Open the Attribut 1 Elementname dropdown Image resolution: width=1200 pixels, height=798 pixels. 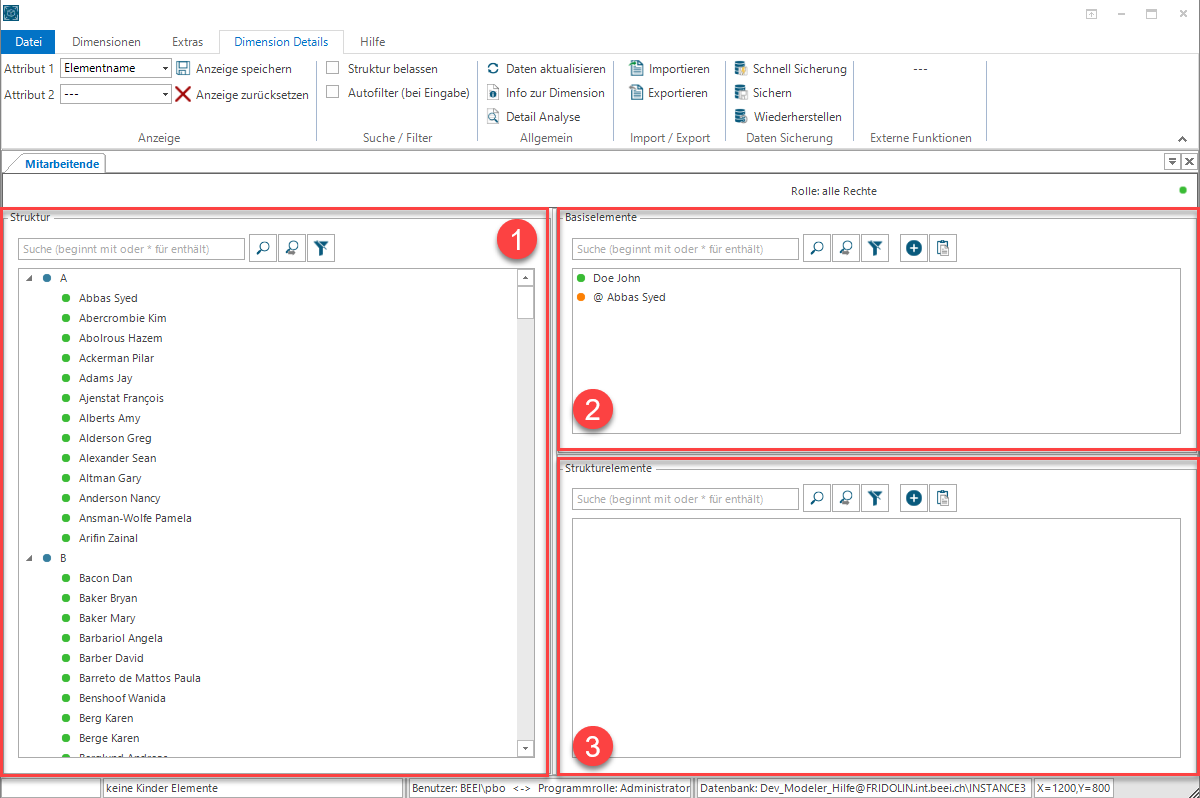pos(165,69)
